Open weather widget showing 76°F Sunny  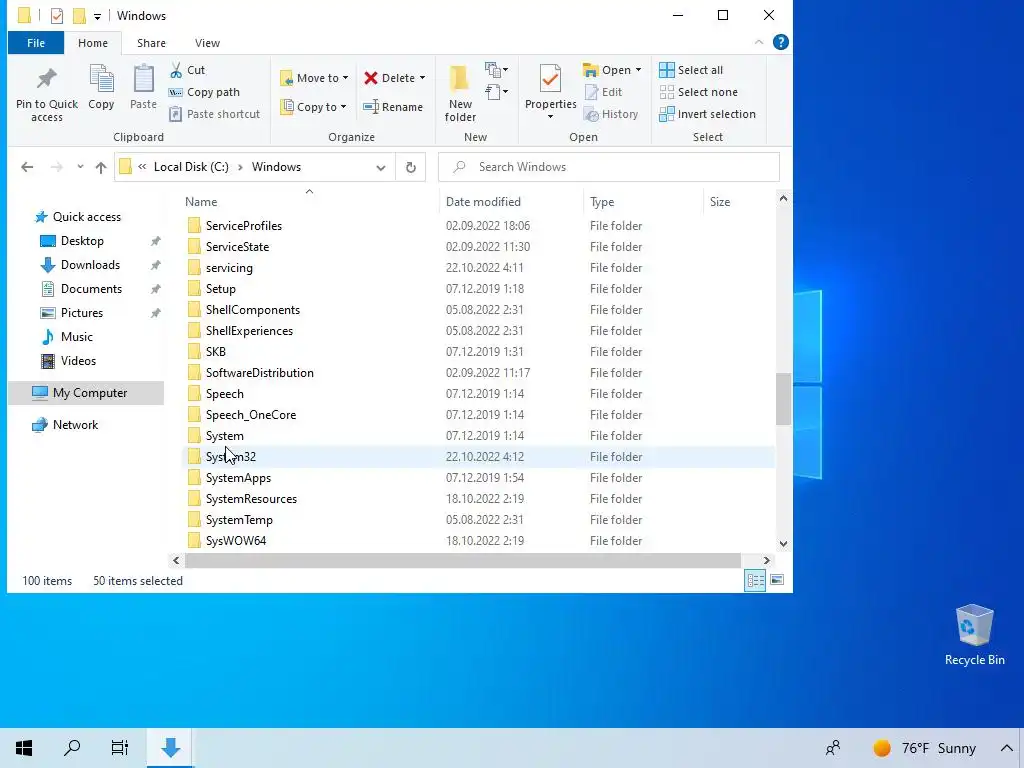point(924,748)
